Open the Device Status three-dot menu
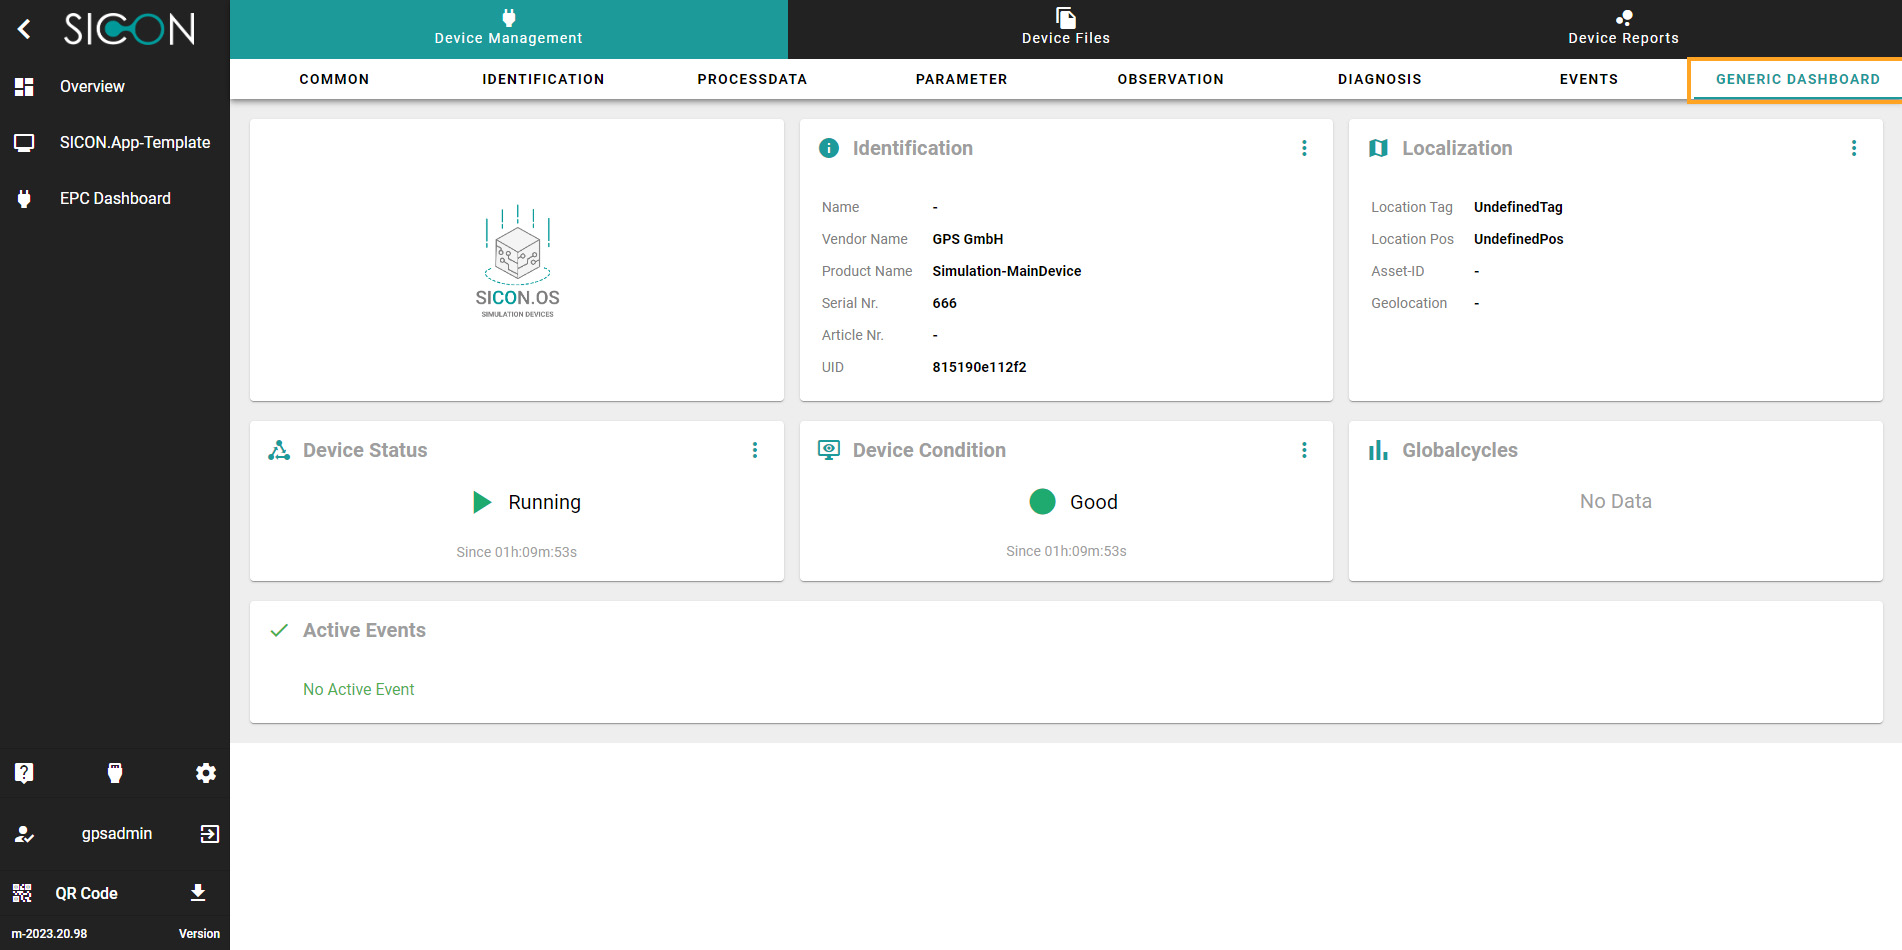This screenshot has width=1902, height=950. [755, 450]
